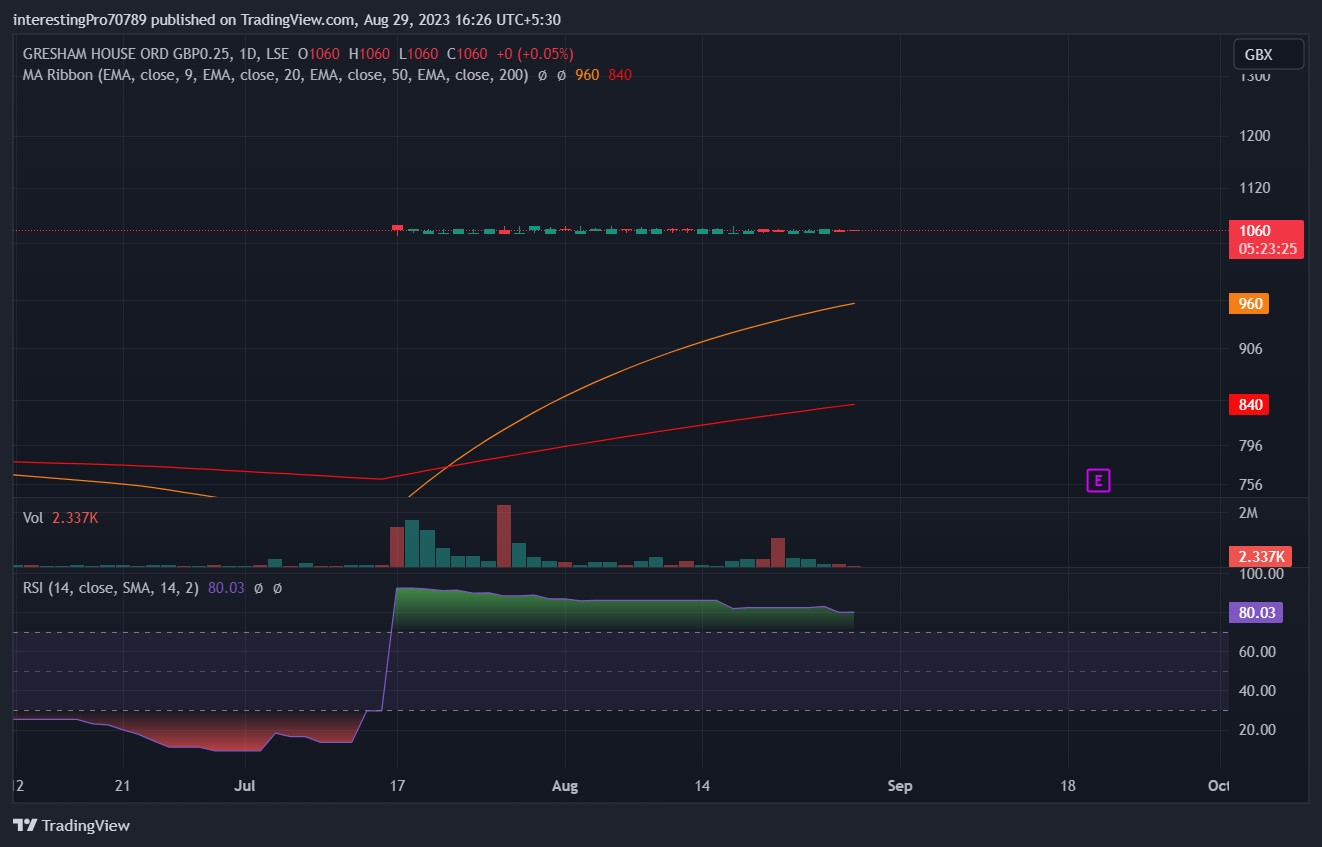Click the Jul label on the time axis
This screenshot has width=1322, height=847.
click(247, 786)
